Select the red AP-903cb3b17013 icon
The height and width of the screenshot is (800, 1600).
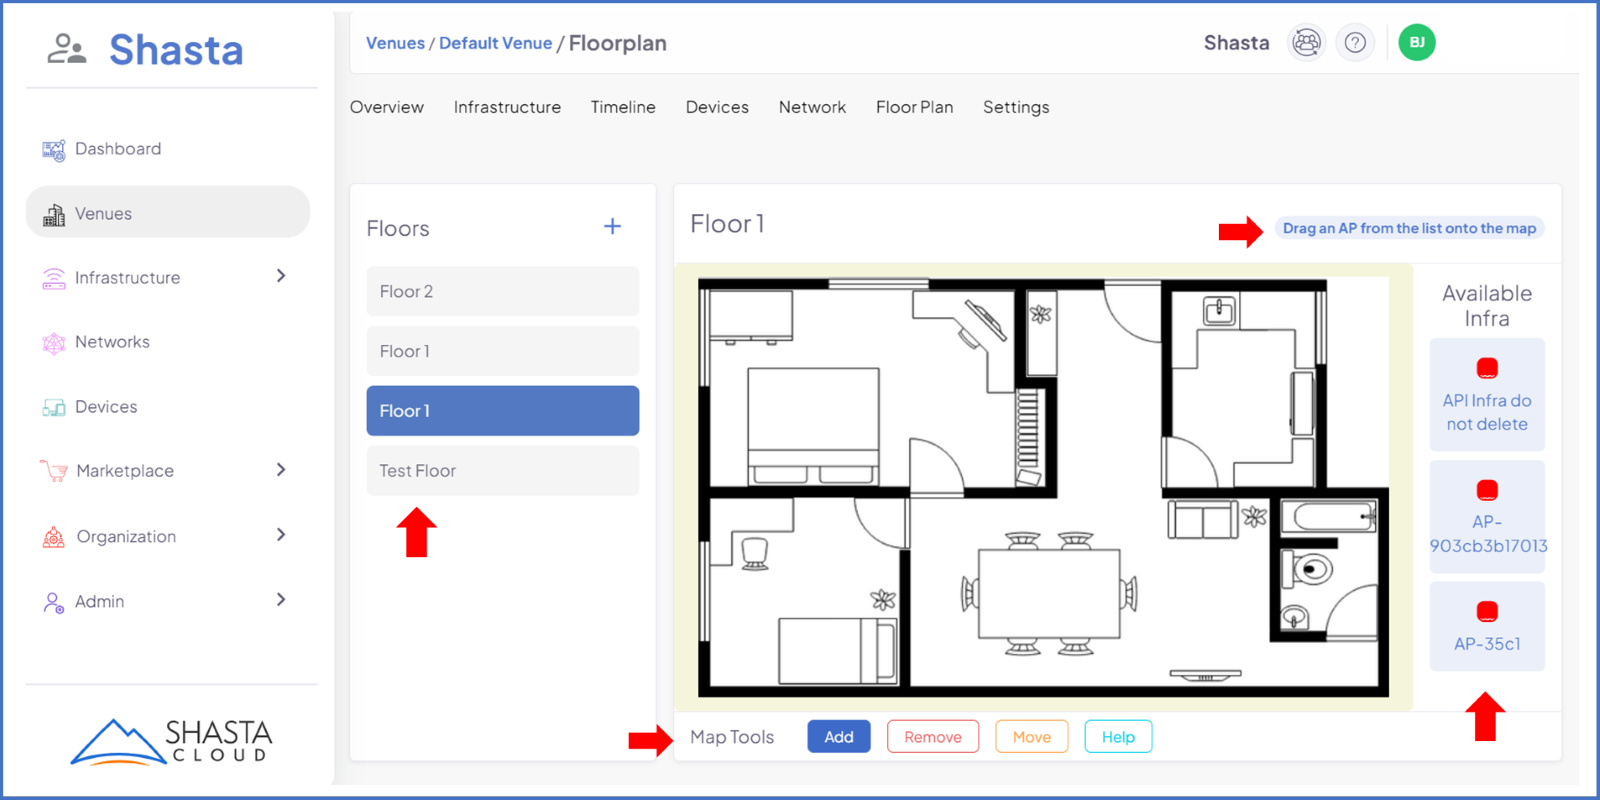(1487, 490)
